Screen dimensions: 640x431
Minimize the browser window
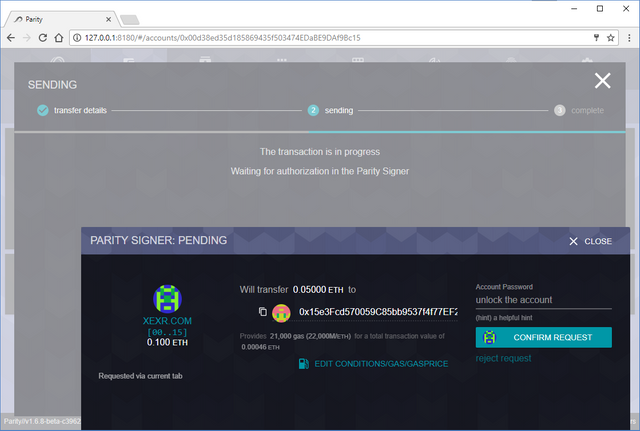[x=574, y=9]
